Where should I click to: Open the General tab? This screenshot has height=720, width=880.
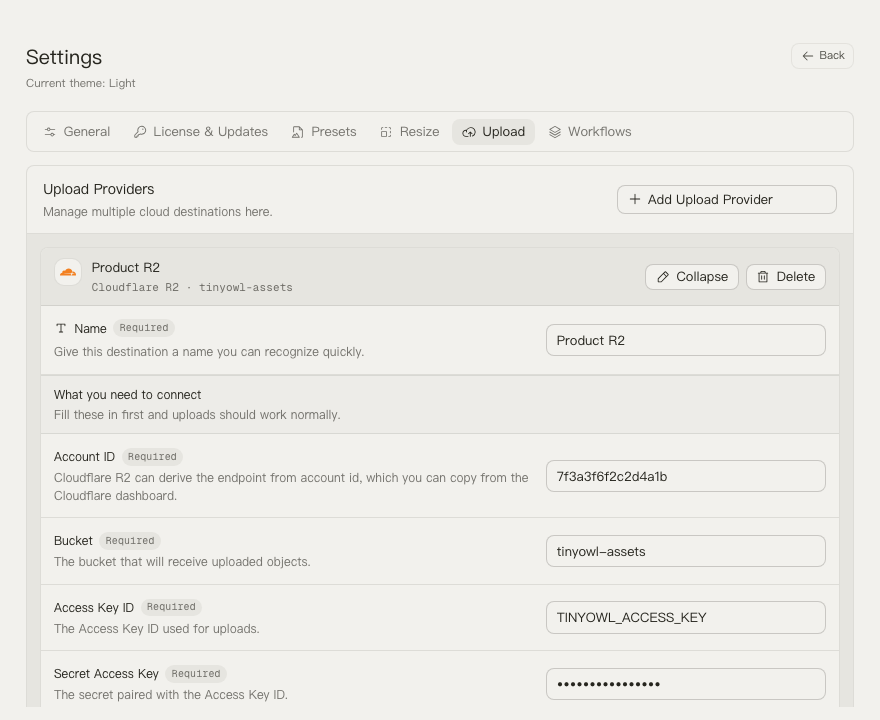(x=77, y=132)
